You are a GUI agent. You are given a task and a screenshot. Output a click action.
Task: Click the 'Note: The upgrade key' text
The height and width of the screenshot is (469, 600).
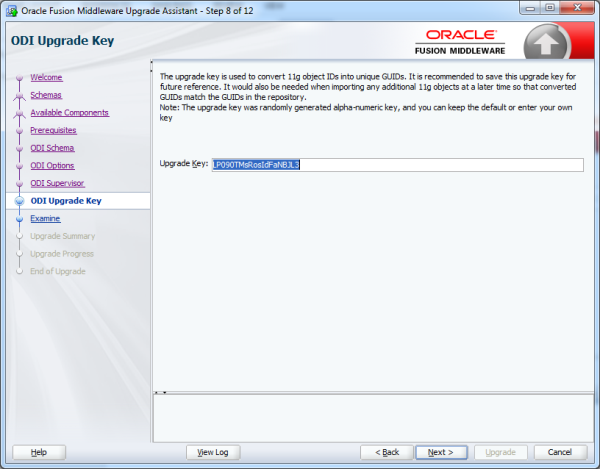[x=366, y=112]
